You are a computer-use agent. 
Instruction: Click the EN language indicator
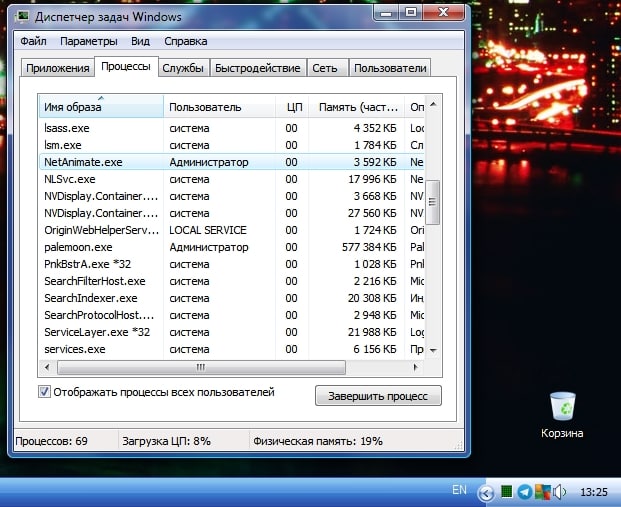(459, 490)
